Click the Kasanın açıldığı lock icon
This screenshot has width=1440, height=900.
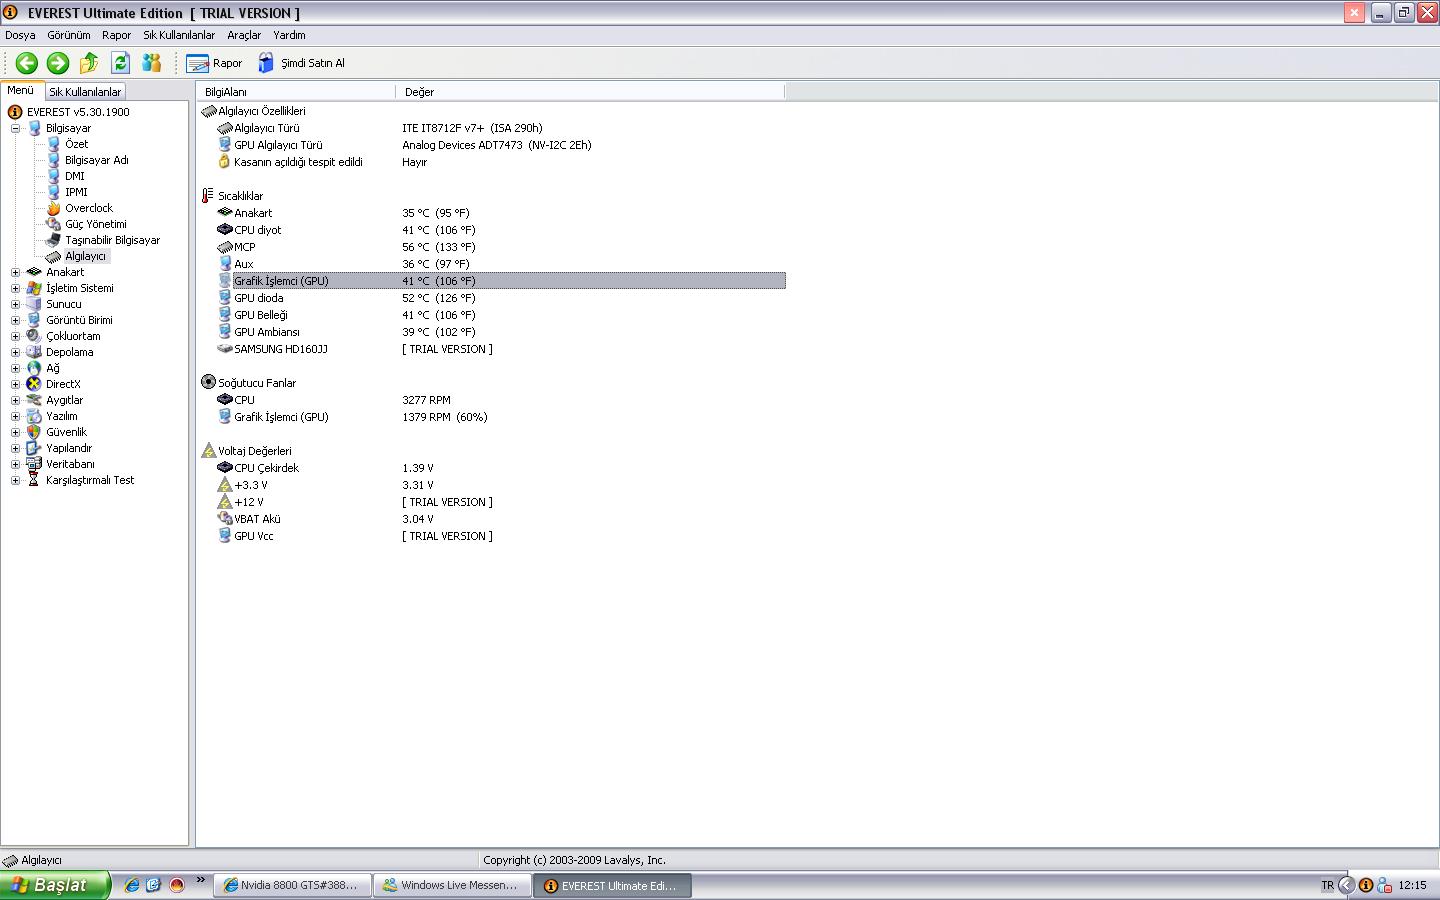(225, 162)
